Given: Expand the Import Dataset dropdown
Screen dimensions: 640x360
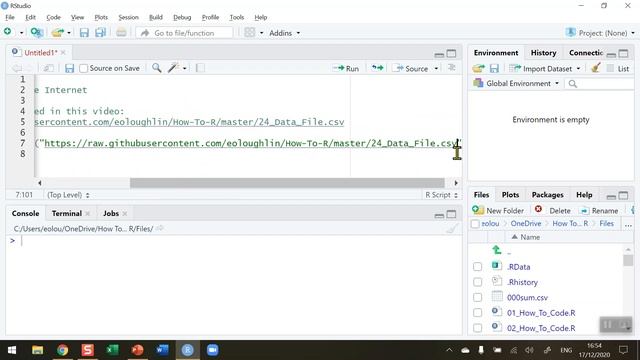Looking at the screenshot, I should click(545, 69).
